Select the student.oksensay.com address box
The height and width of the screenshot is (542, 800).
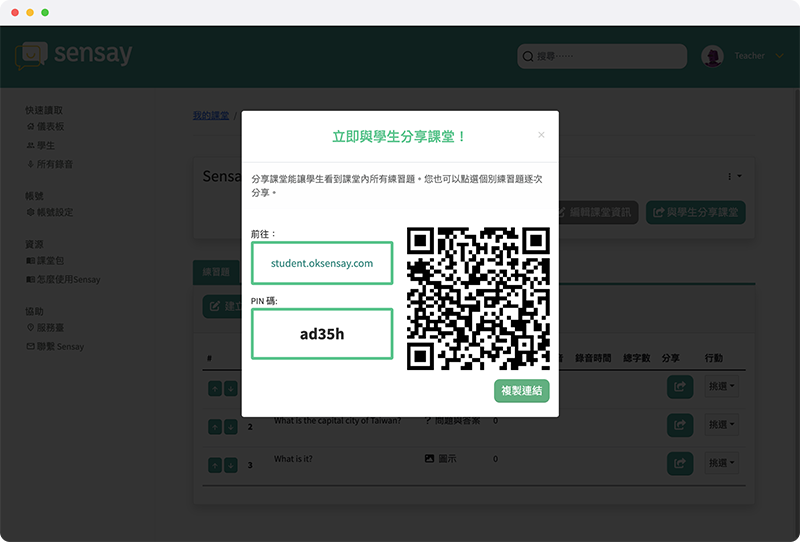[x=322, y=263]
